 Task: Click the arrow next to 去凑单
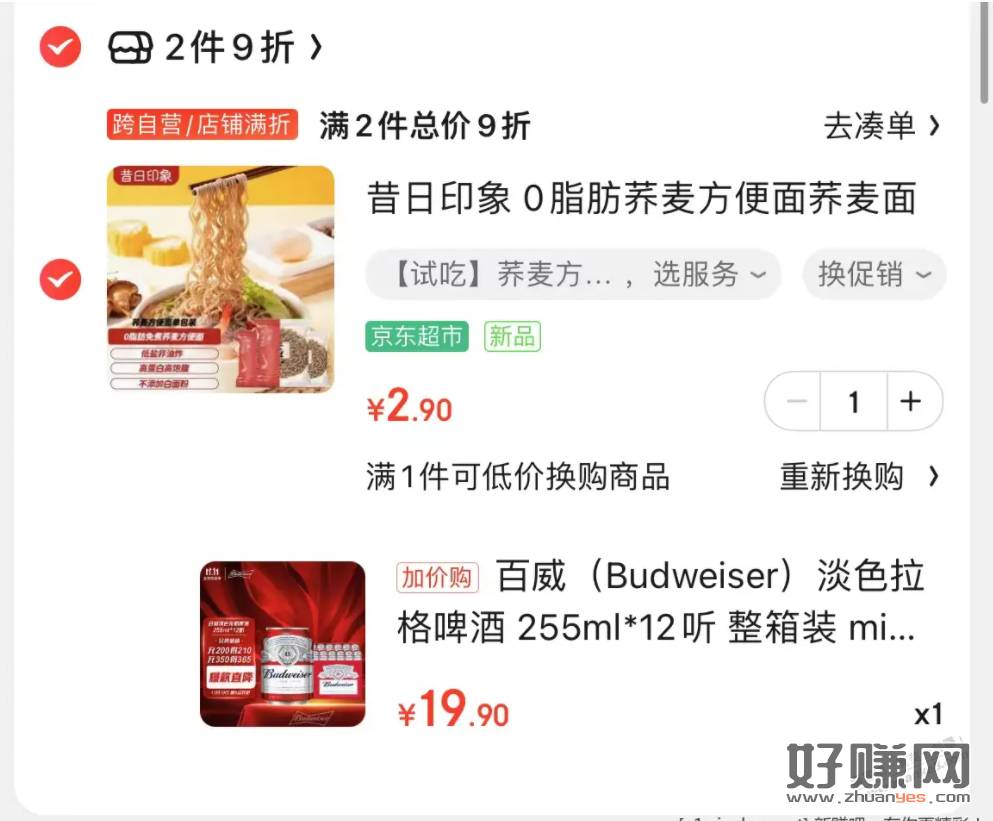coord(934,125)
